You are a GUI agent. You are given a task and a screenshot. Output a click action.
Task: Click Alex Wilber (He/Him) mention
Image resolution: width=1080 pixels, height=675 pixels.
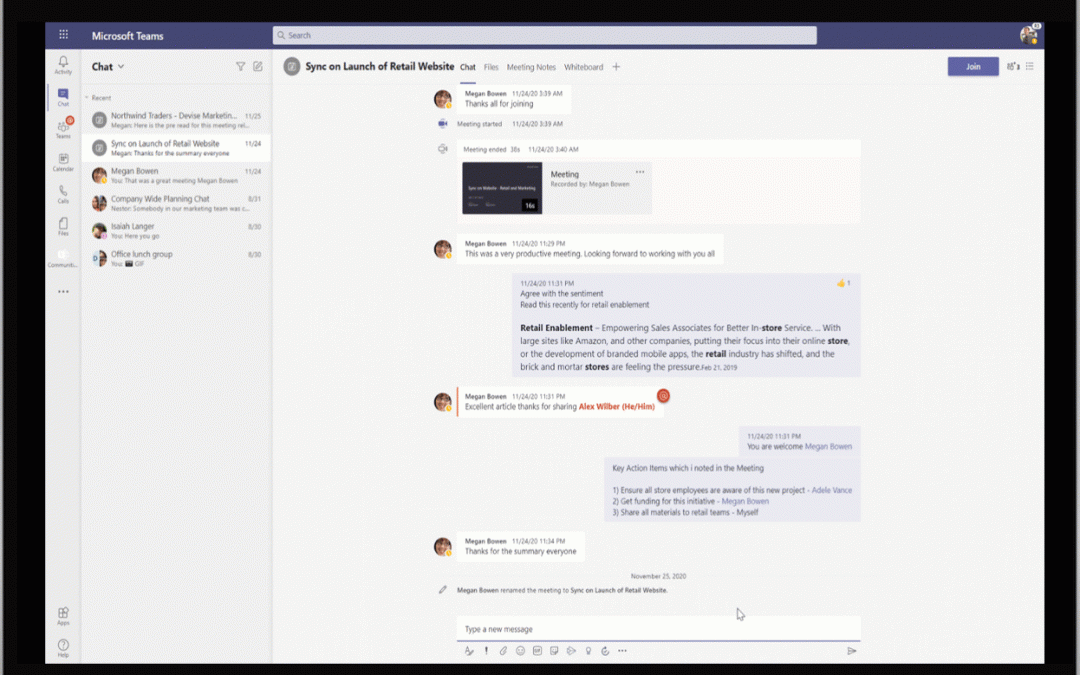616,406
